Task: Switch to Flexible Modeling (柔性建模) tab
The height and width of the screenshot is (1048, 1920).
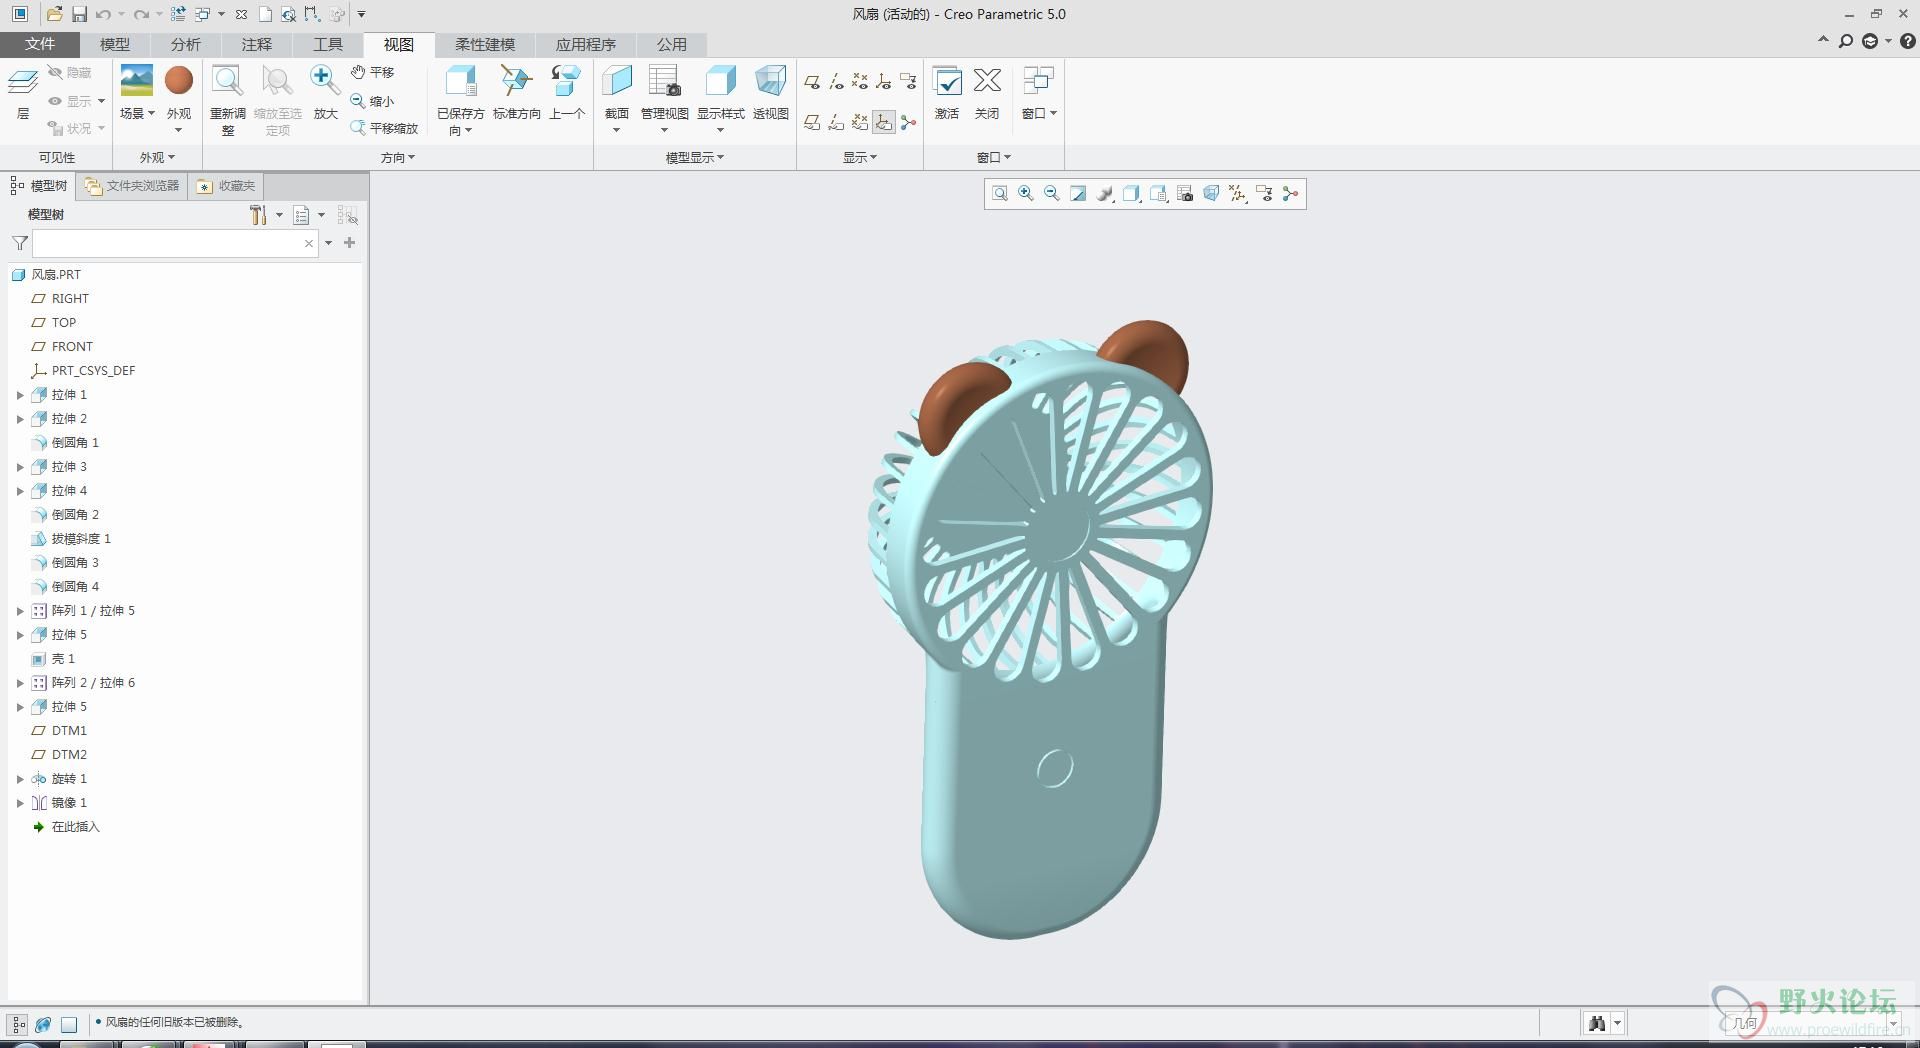Action: [x=485, y=44]
